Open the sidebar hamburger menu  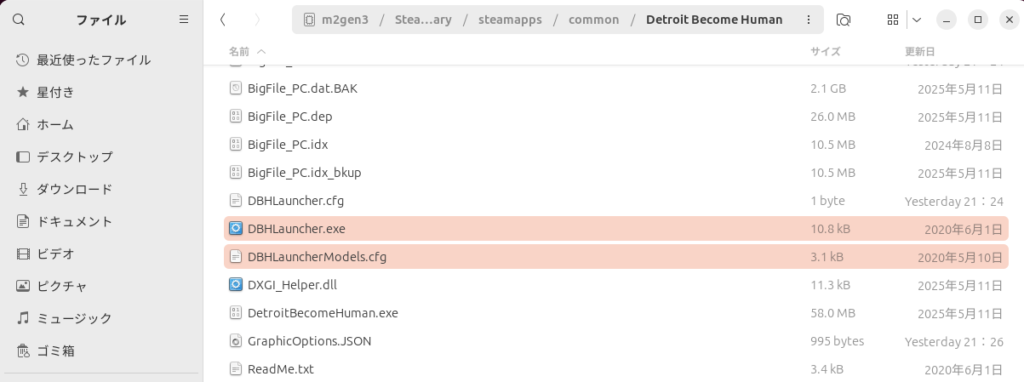pyautogui.click(x=184, y=20)
